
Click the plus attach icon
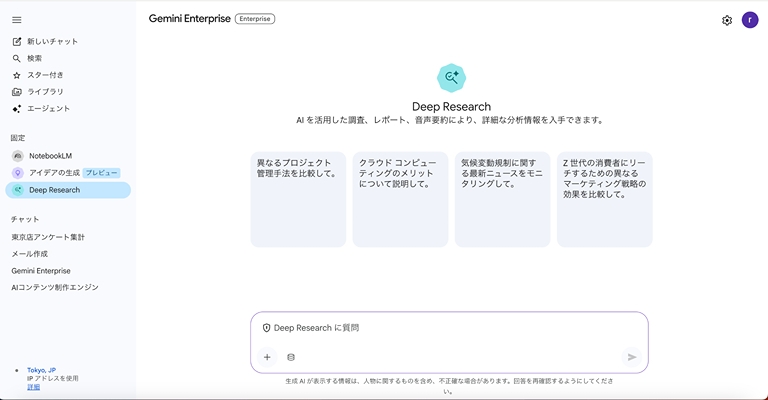(267, 357)
